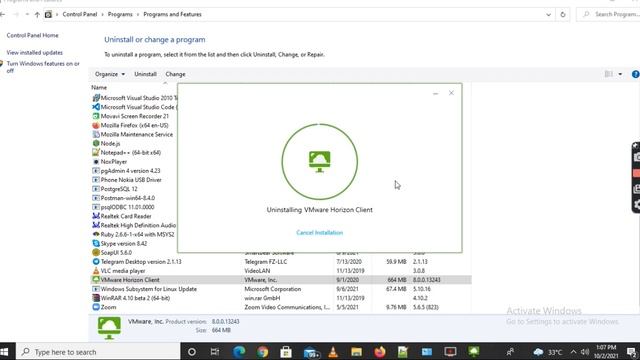Select pgAdmin 4 version 4.23 row

134,171
